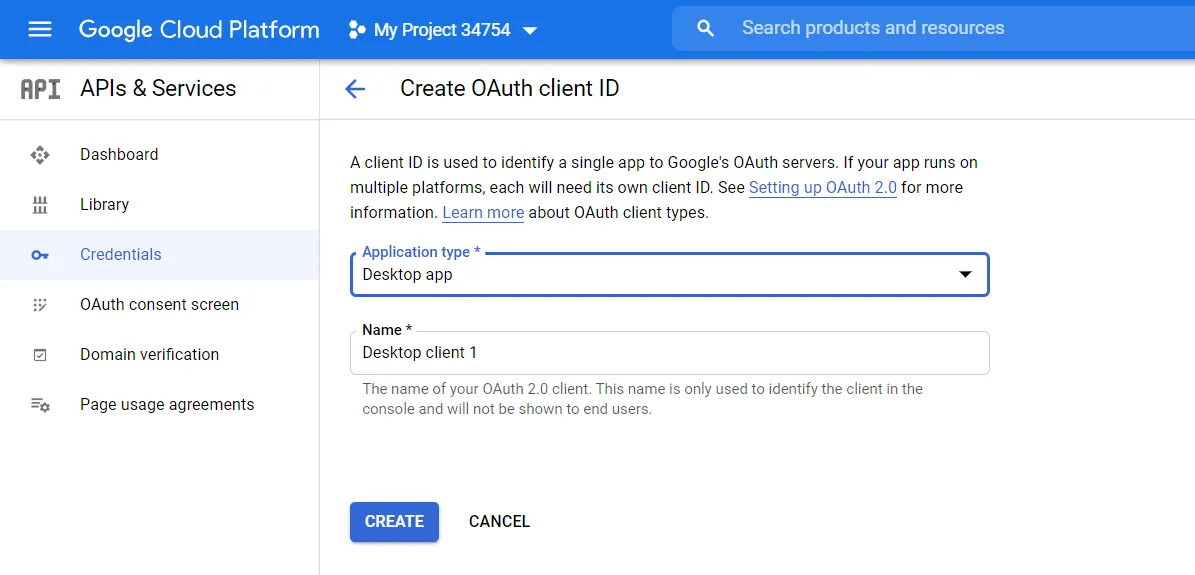Select Credentials in the sidebar

pos(159,255)
